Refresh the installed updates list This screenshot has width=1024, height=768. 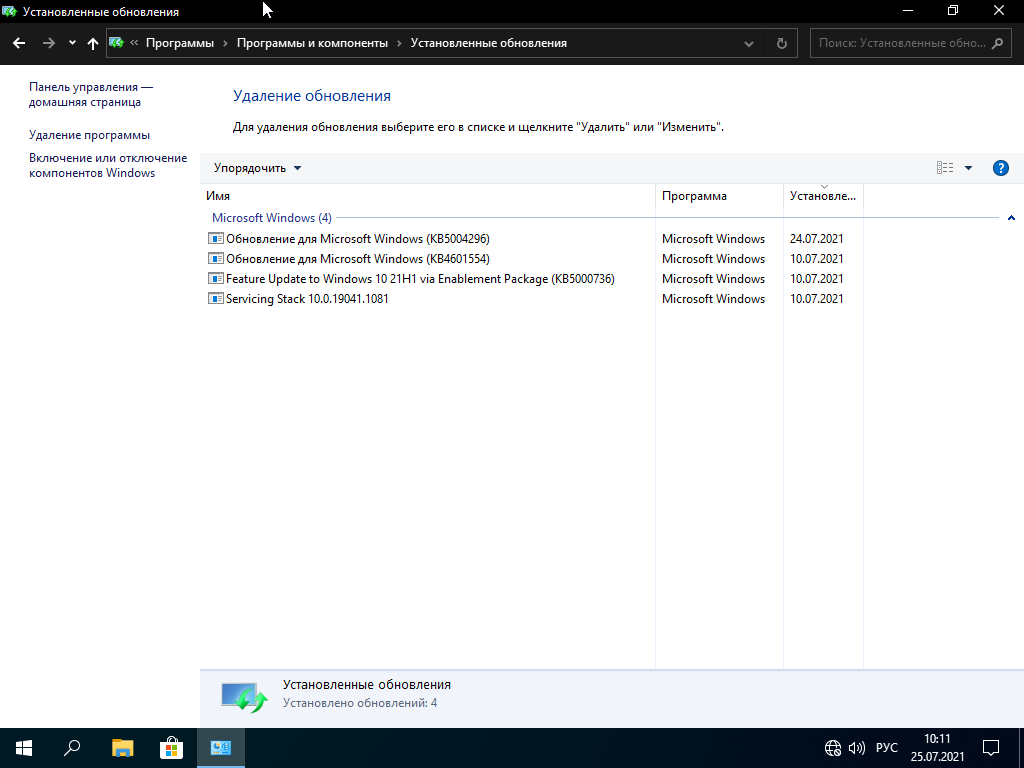coord(782,44)
